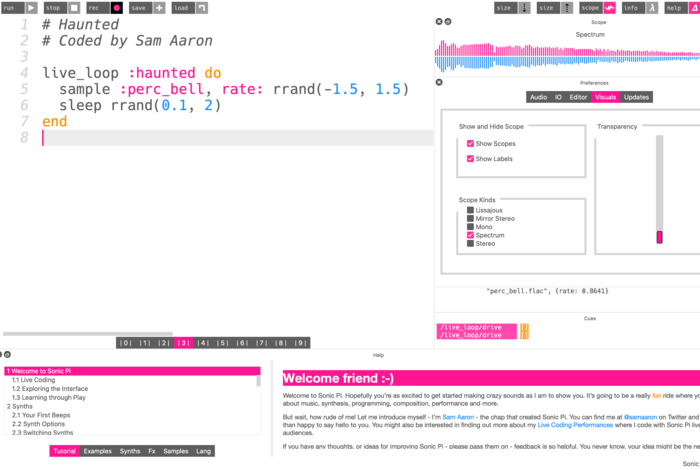Open the Live Coding Performances link
Viewport: 700px width, 470px height.
coord(575,425)
